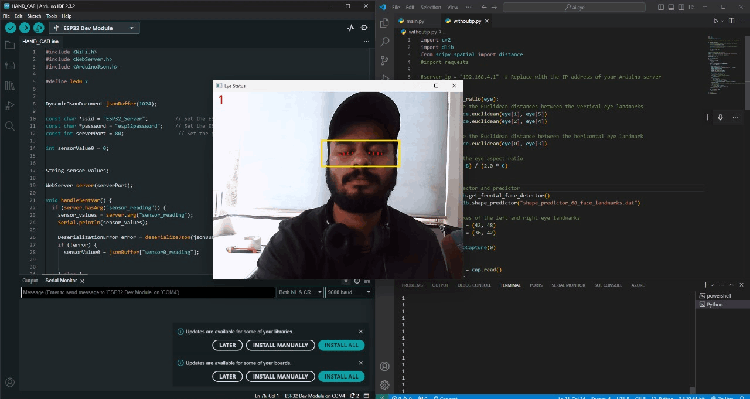Open the more actions ellipsis beside the microphone
The image size is (750, 399).
(735, 117)
